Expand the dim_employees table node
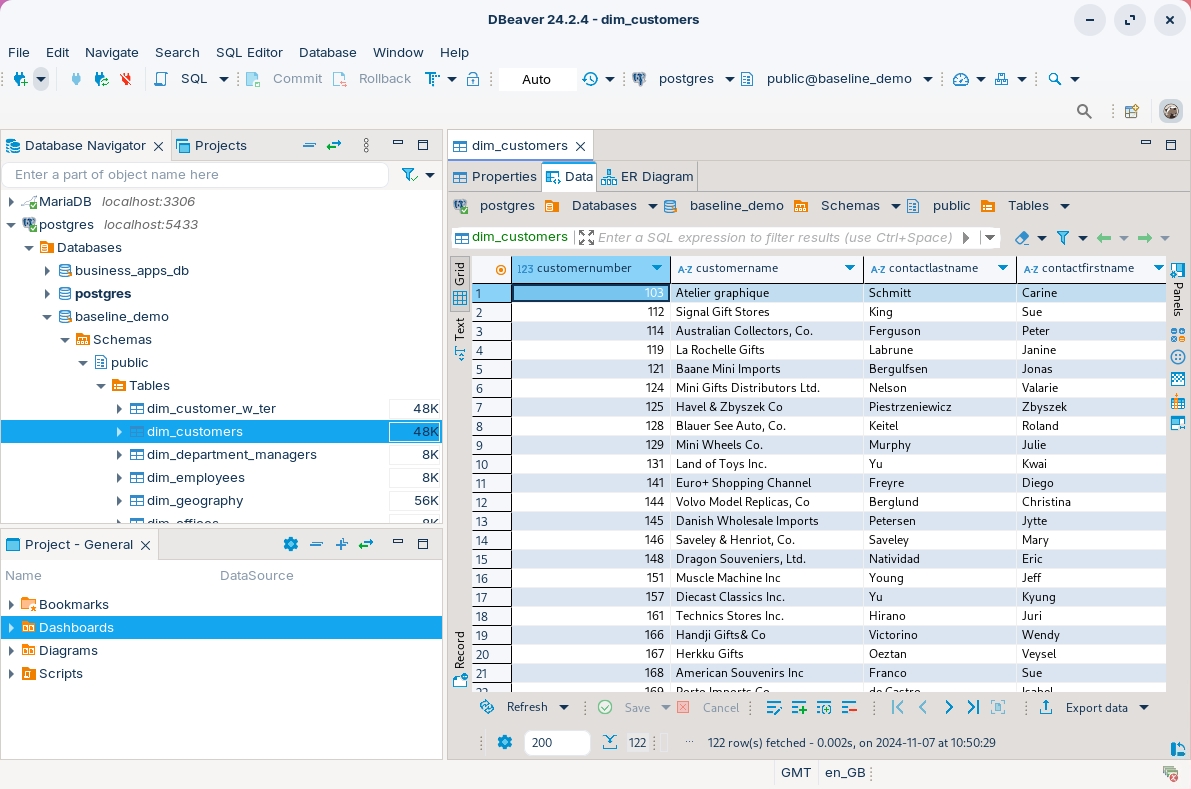The width and height of the screenshot is (1191, 789). click(x=119, y=478)
